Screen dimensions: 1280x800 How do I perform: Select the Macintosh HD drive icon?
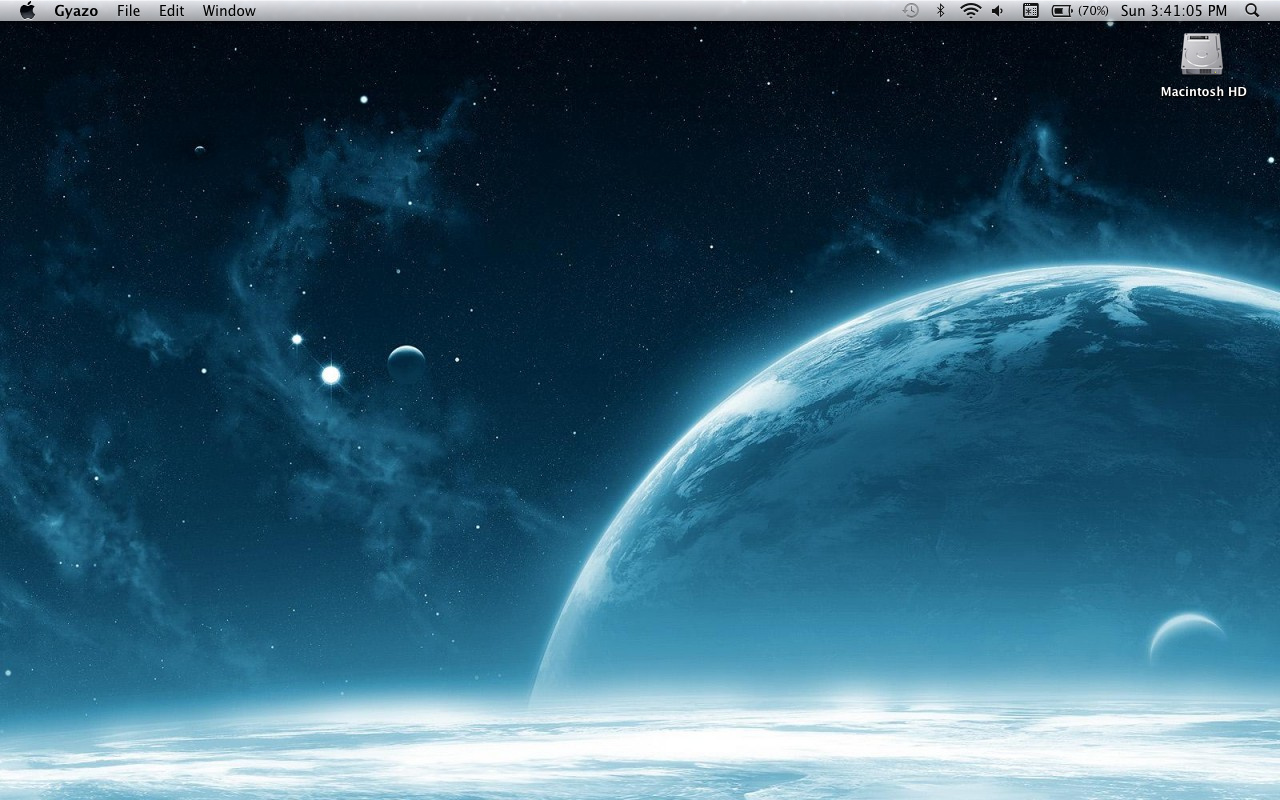tap(1202, 53)
